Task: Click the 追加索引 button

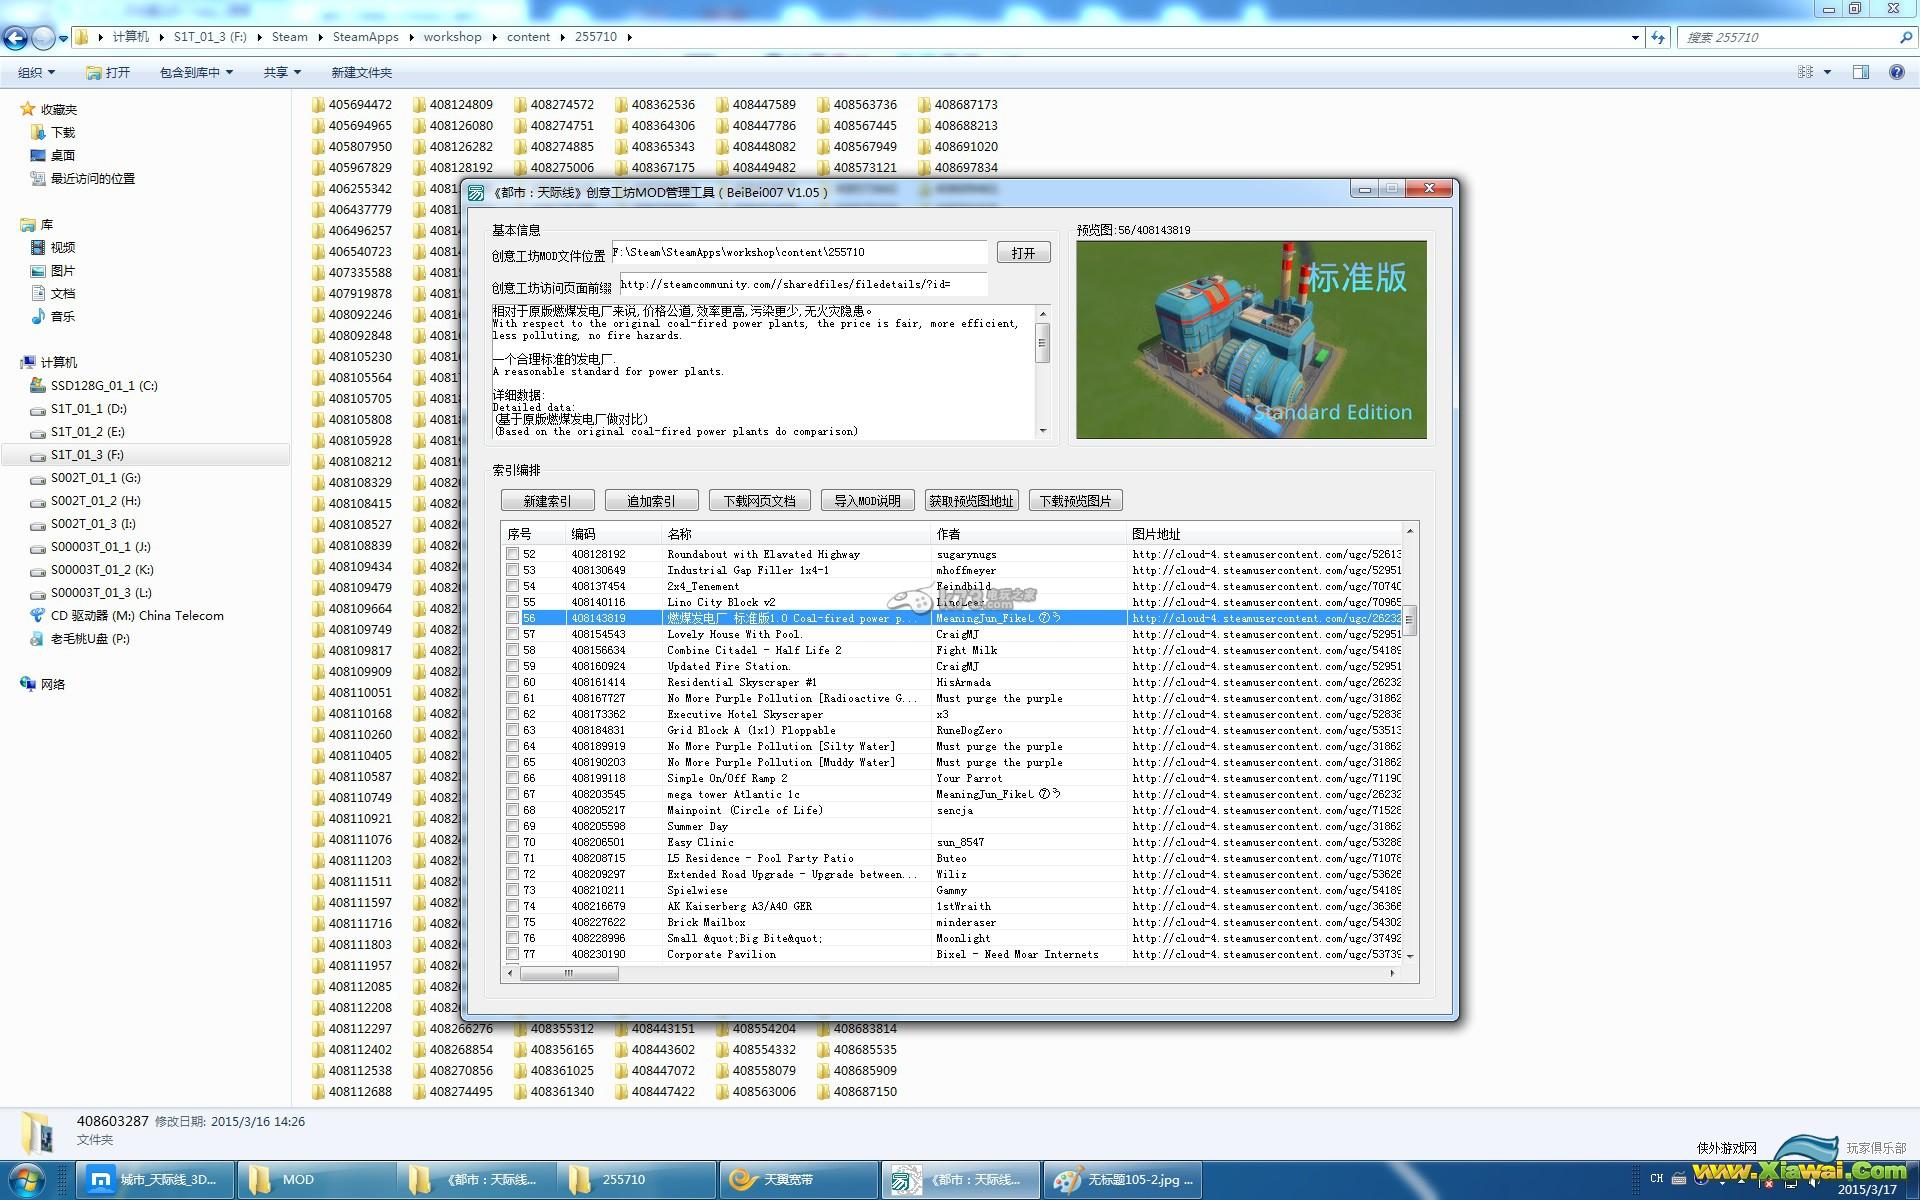Action: click(651, 501)
